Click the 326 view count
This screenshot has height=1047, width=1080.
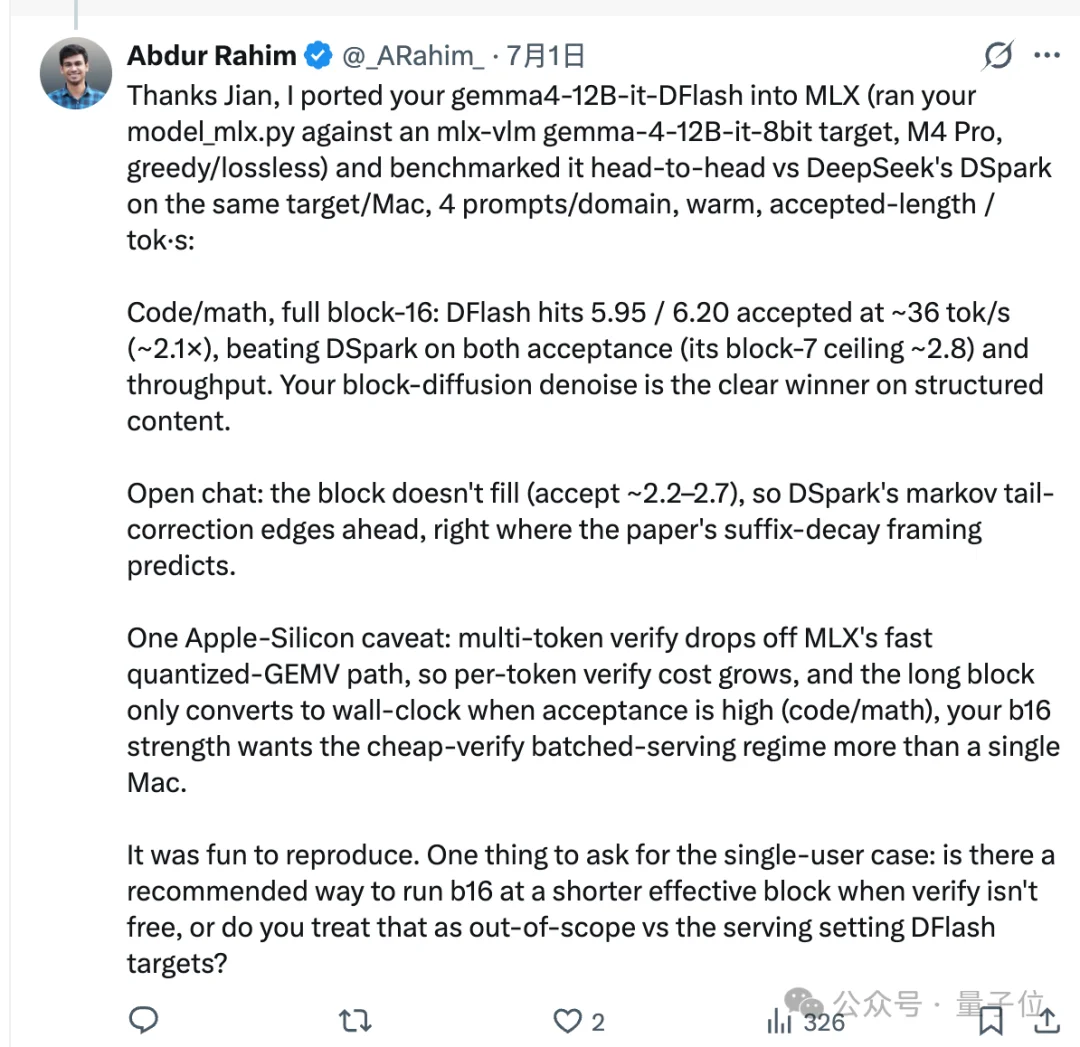coord(824,1022)
